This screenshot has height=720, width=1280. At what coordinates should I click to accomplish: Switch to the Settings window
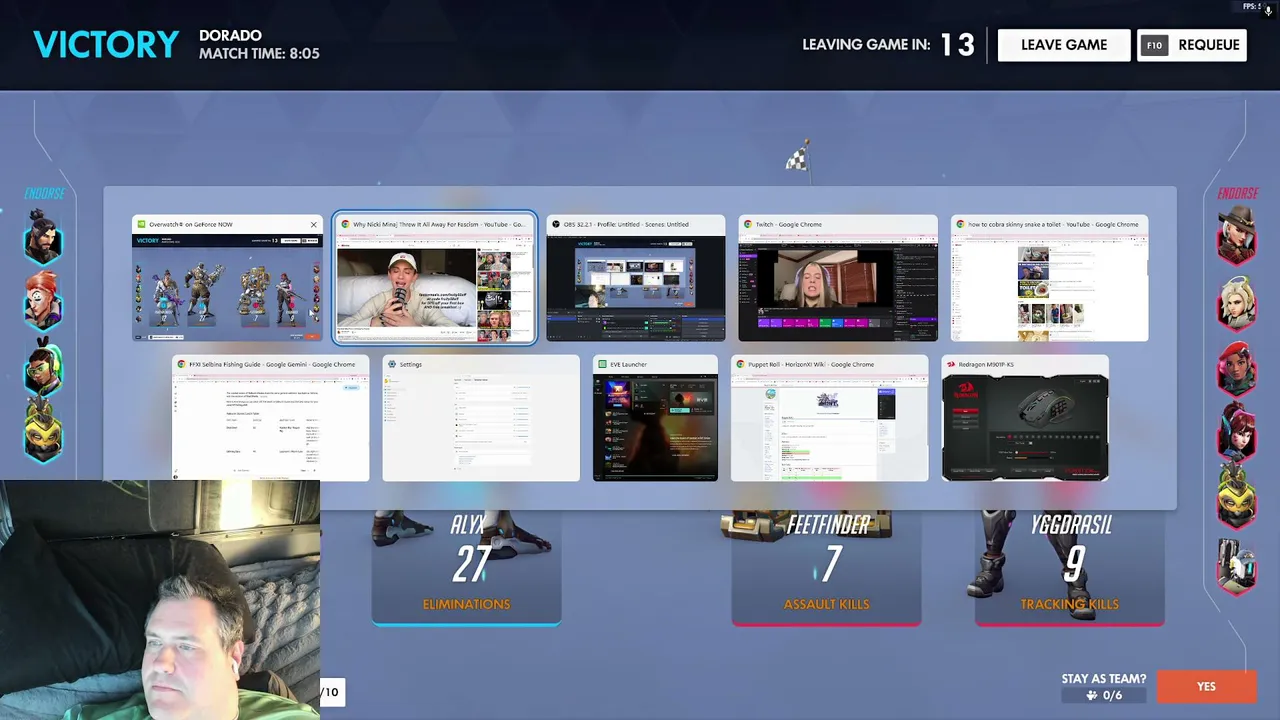[481, 418]
